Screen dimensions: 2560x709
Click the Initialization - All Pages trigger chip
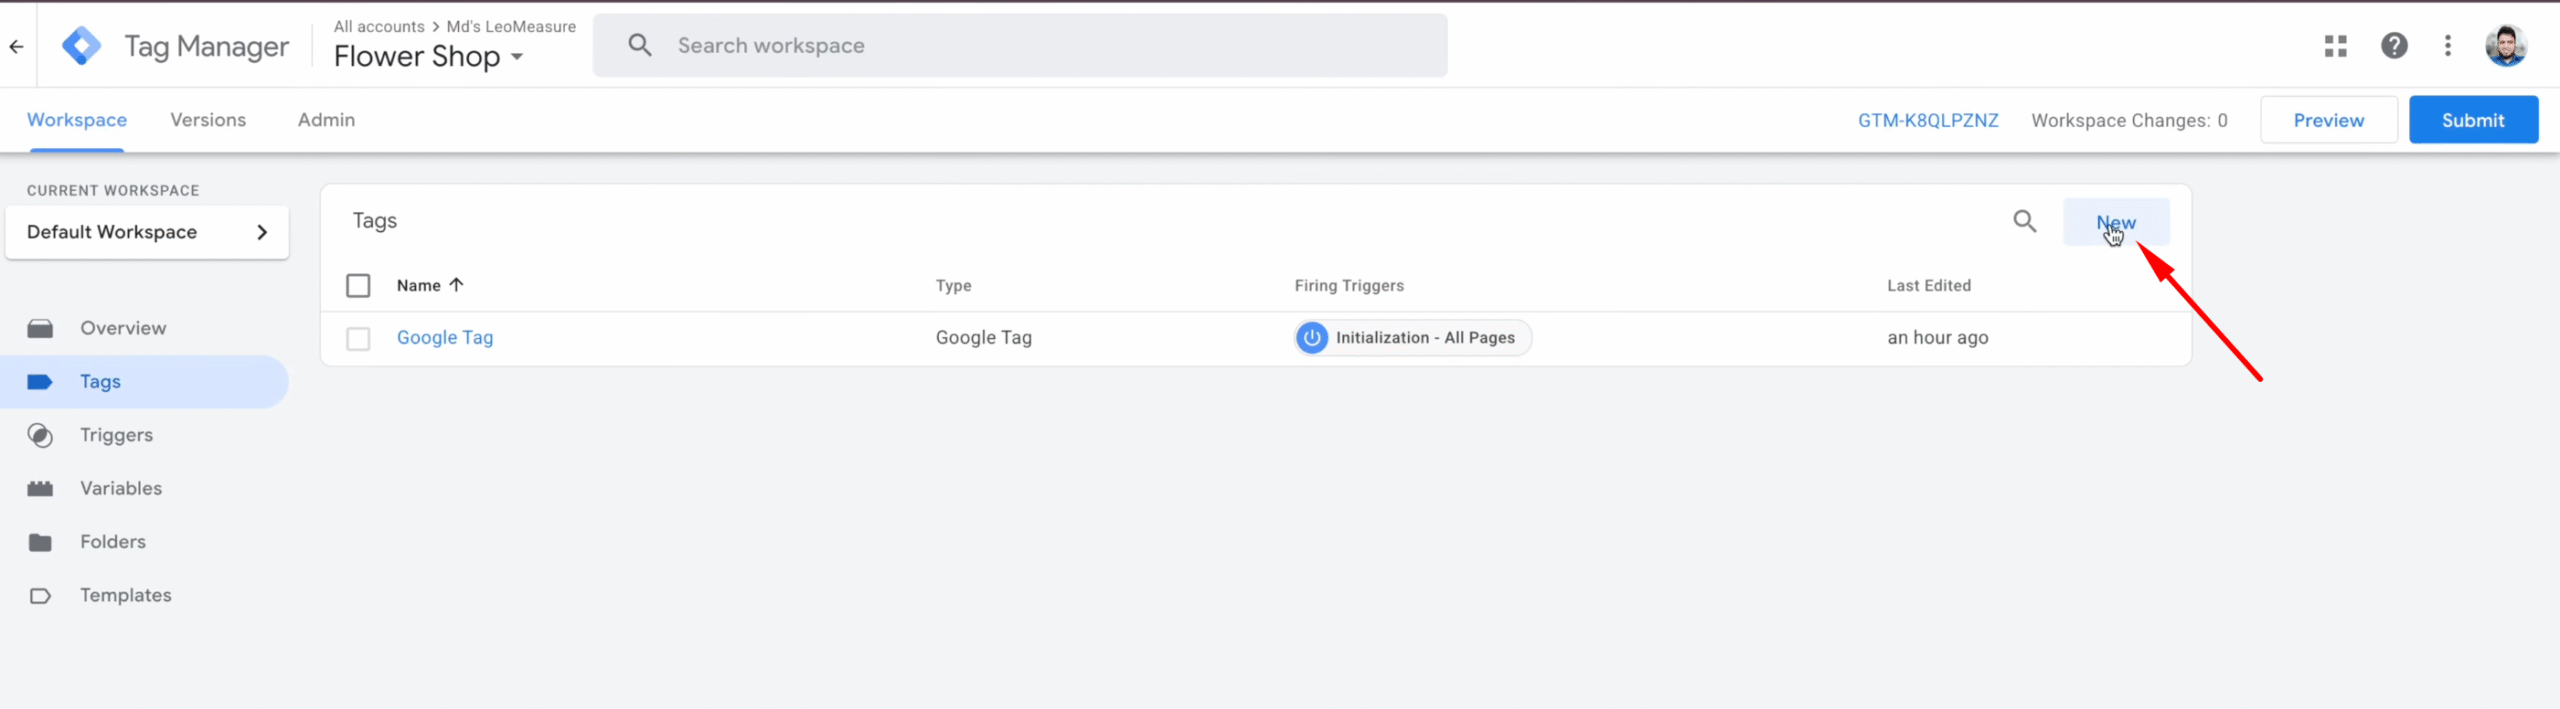tap(1412, 338)
